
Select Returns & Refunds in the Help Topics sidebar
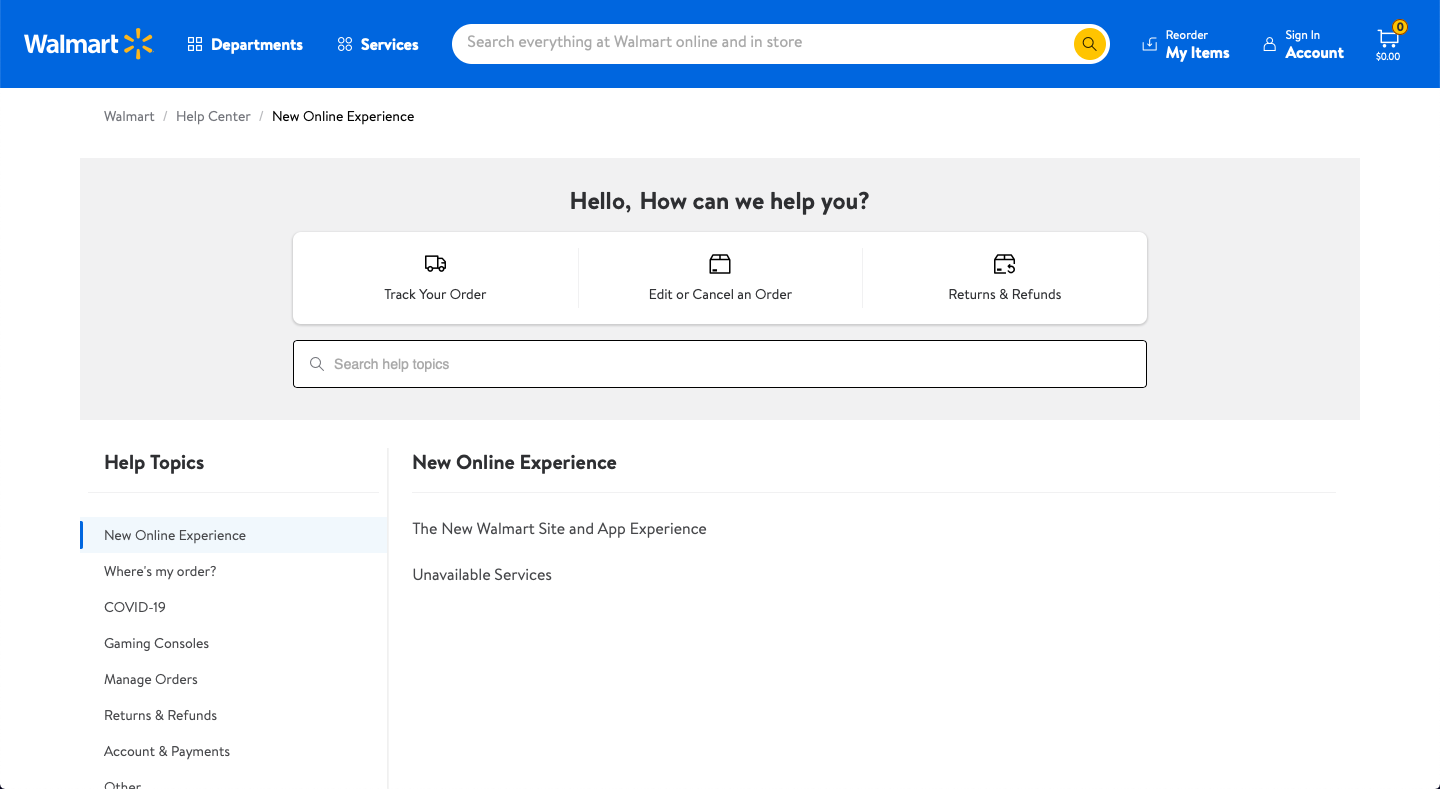(x=160, y=715)
